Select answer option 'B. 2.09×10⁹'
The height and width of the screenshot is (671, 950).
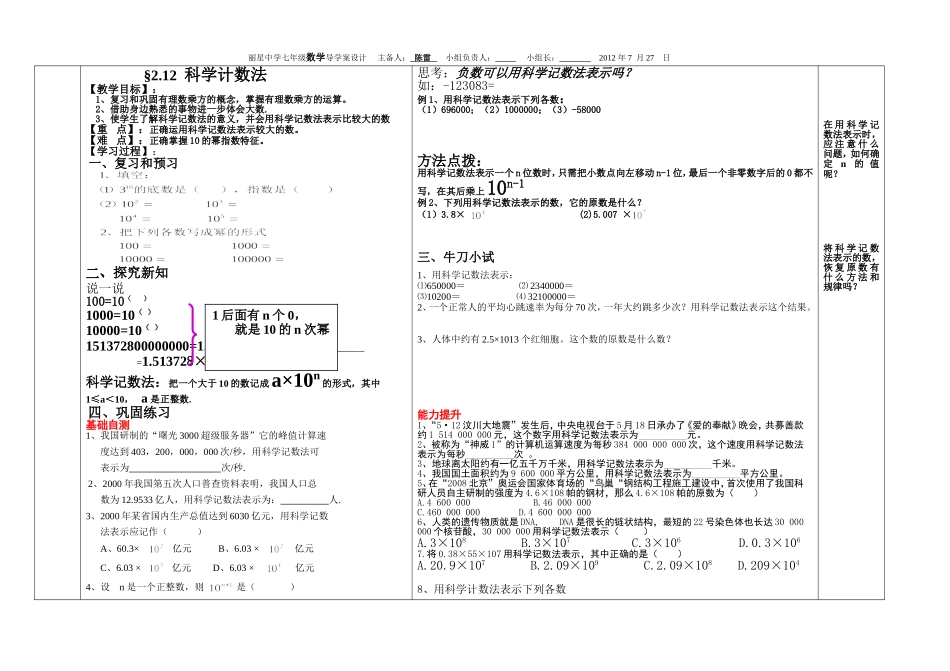tap(564, 566)
